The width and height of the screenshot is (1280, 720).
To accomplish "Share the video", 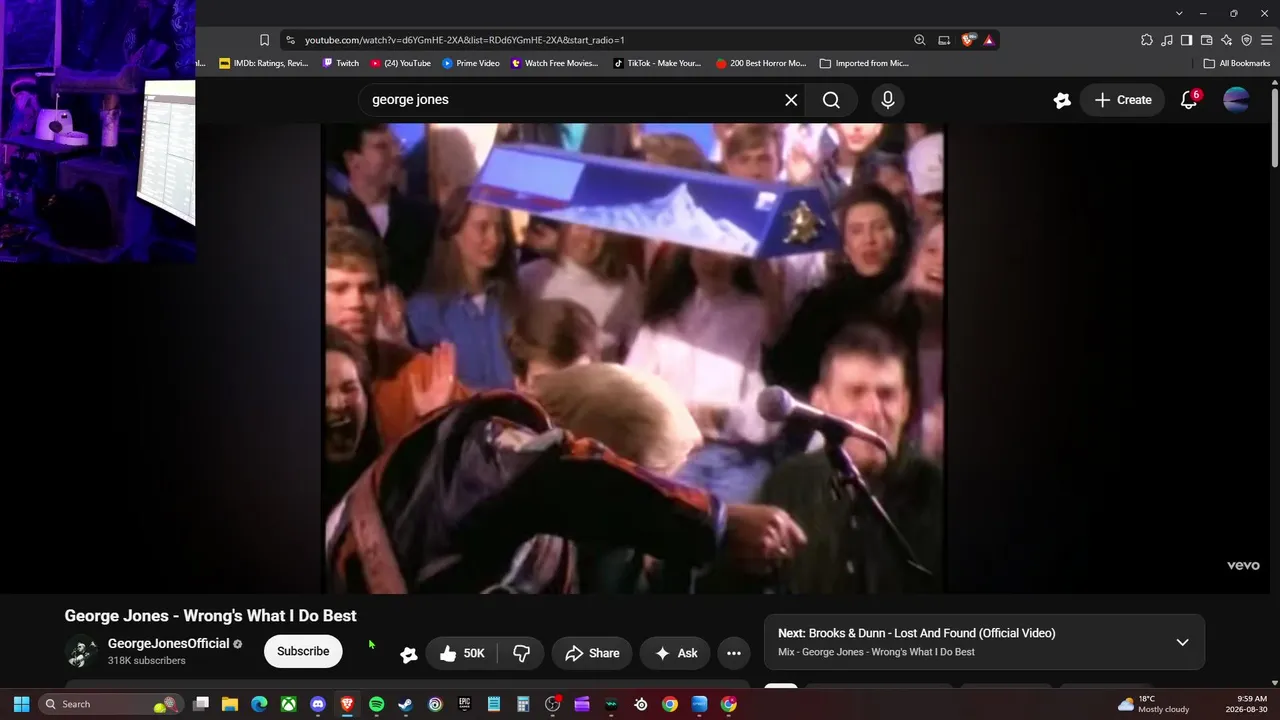I will pos(592,653).
